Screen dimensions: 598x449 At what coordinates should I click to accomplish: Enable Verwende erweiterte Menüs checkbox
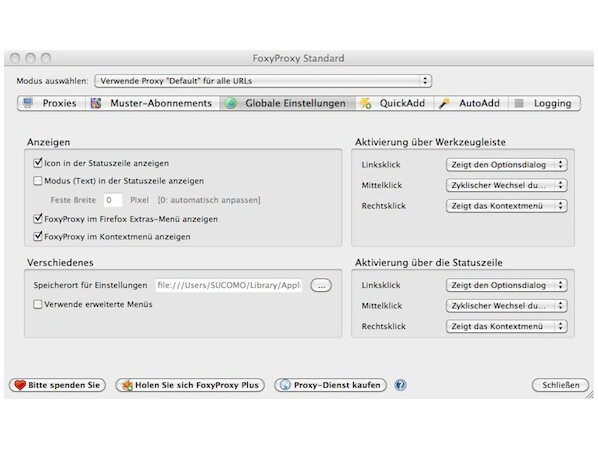coord(37,304)
